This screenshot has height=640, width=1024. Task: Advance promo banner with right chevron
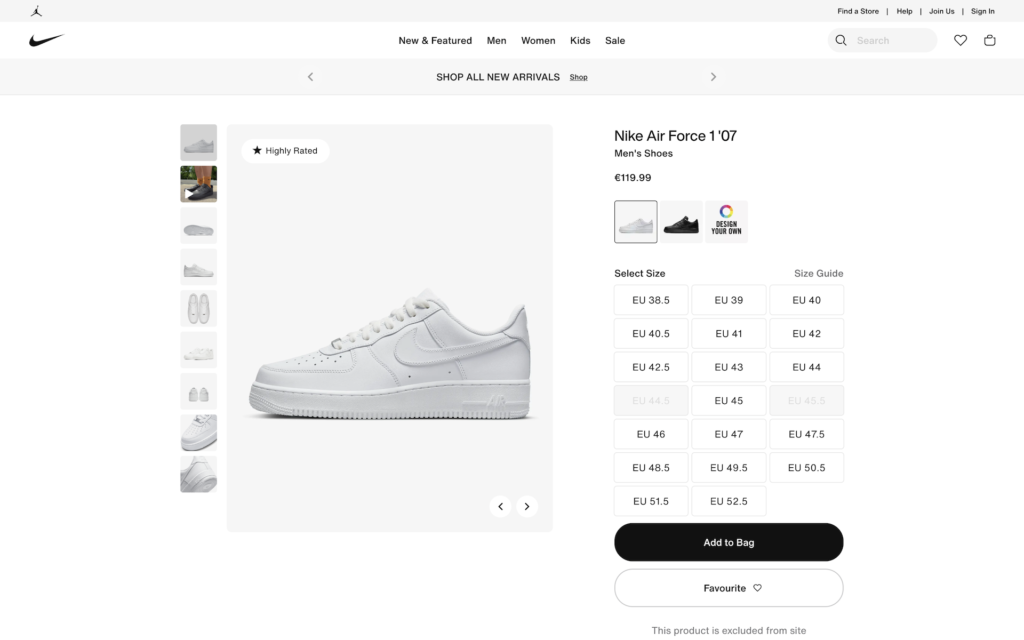coord(713,77)
